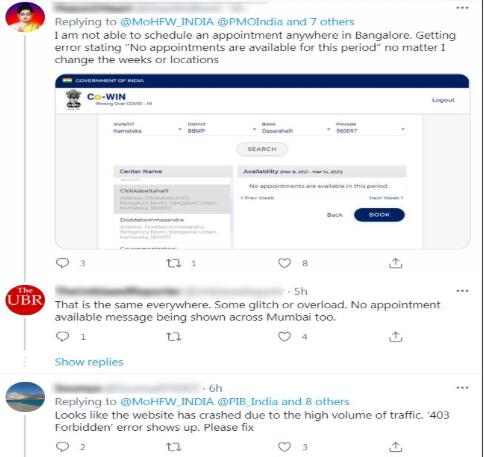This screenshot has width=484, height=457.
Task: Reply to the Bangalore appointment tweet
Action: [62, 263]
